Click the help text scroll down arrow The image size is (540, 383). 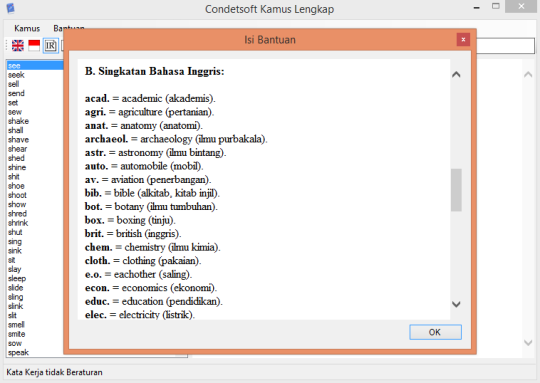[x=456, y=304]
